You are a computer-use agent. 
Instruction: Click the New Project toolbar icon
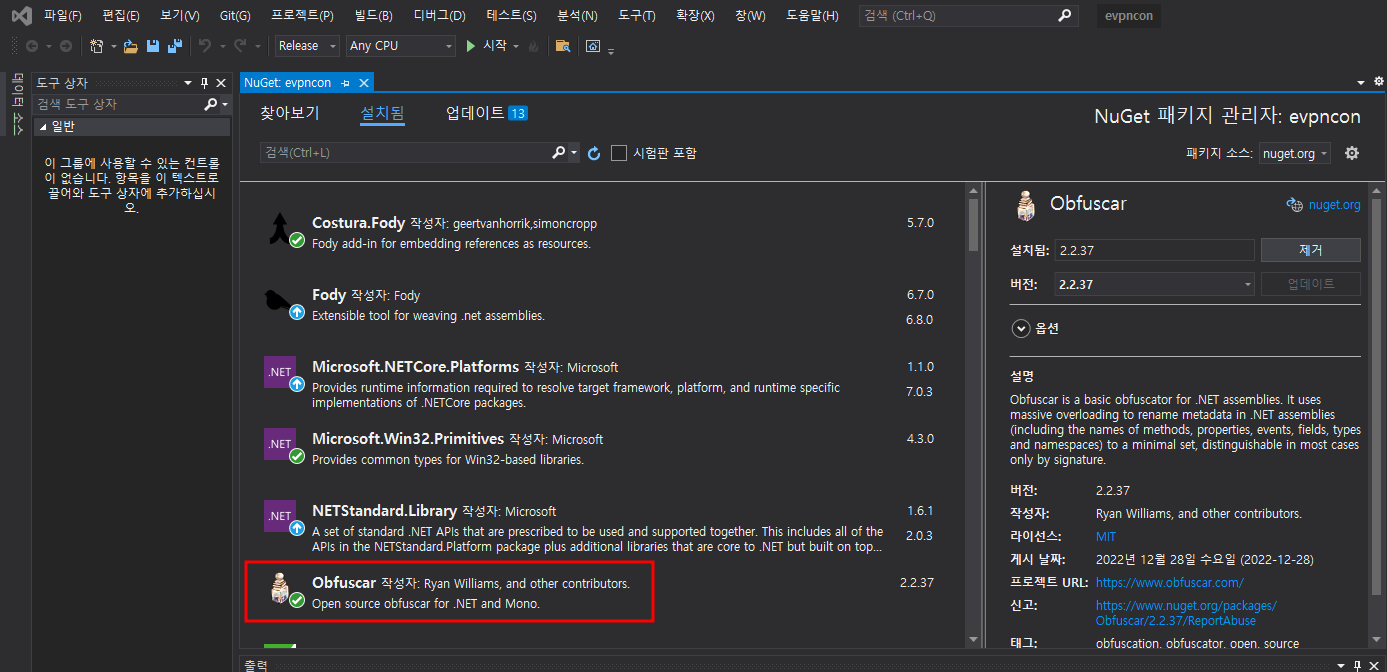(x=96, y=46)
